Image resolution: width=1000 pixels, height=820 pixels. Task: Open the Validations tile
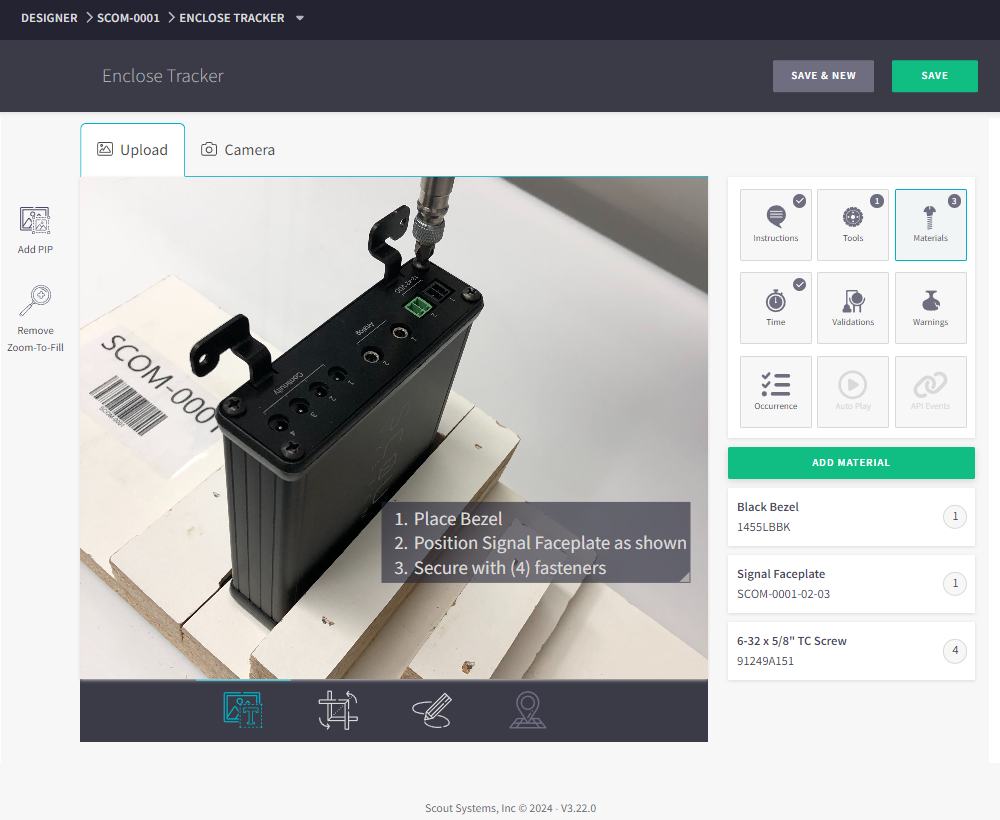(x=853, y=308)
